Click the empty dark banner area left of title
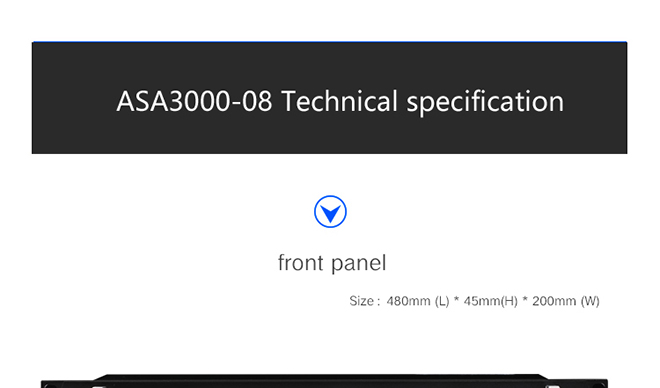 tap(74, 100)
